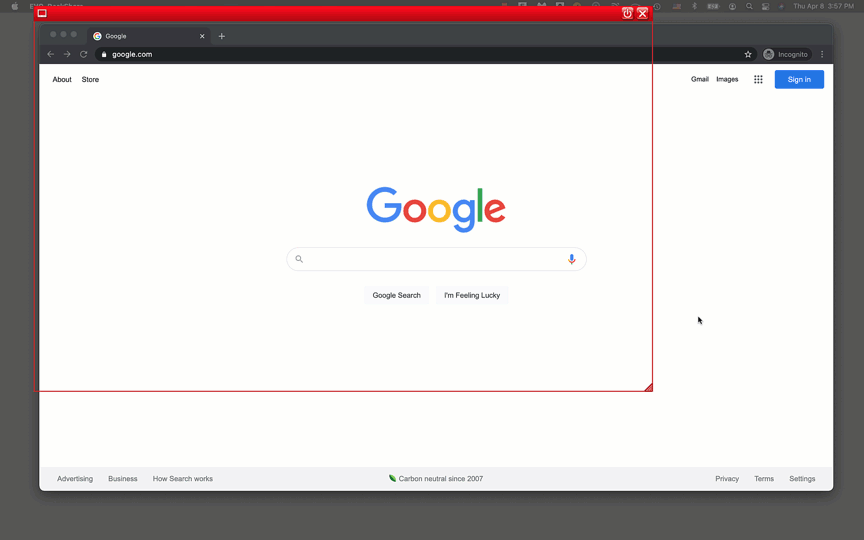Select the Google browser tab

click(149, 36)
